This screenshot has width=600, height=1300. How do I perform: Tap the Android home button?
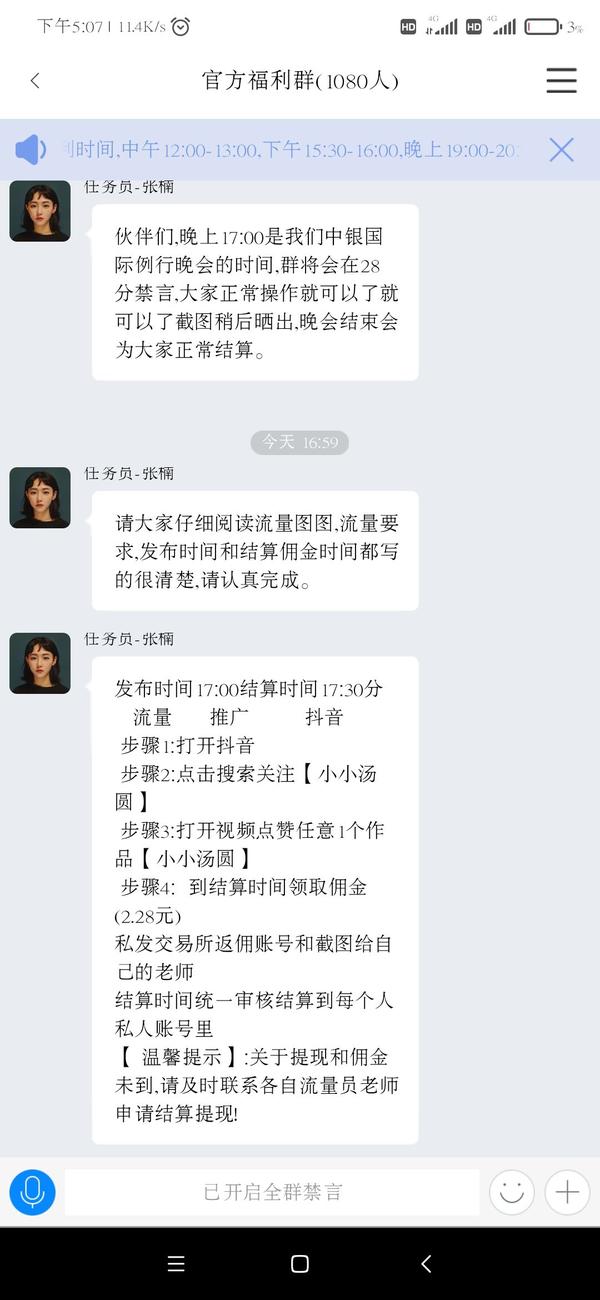click(x=299, y=1264)
